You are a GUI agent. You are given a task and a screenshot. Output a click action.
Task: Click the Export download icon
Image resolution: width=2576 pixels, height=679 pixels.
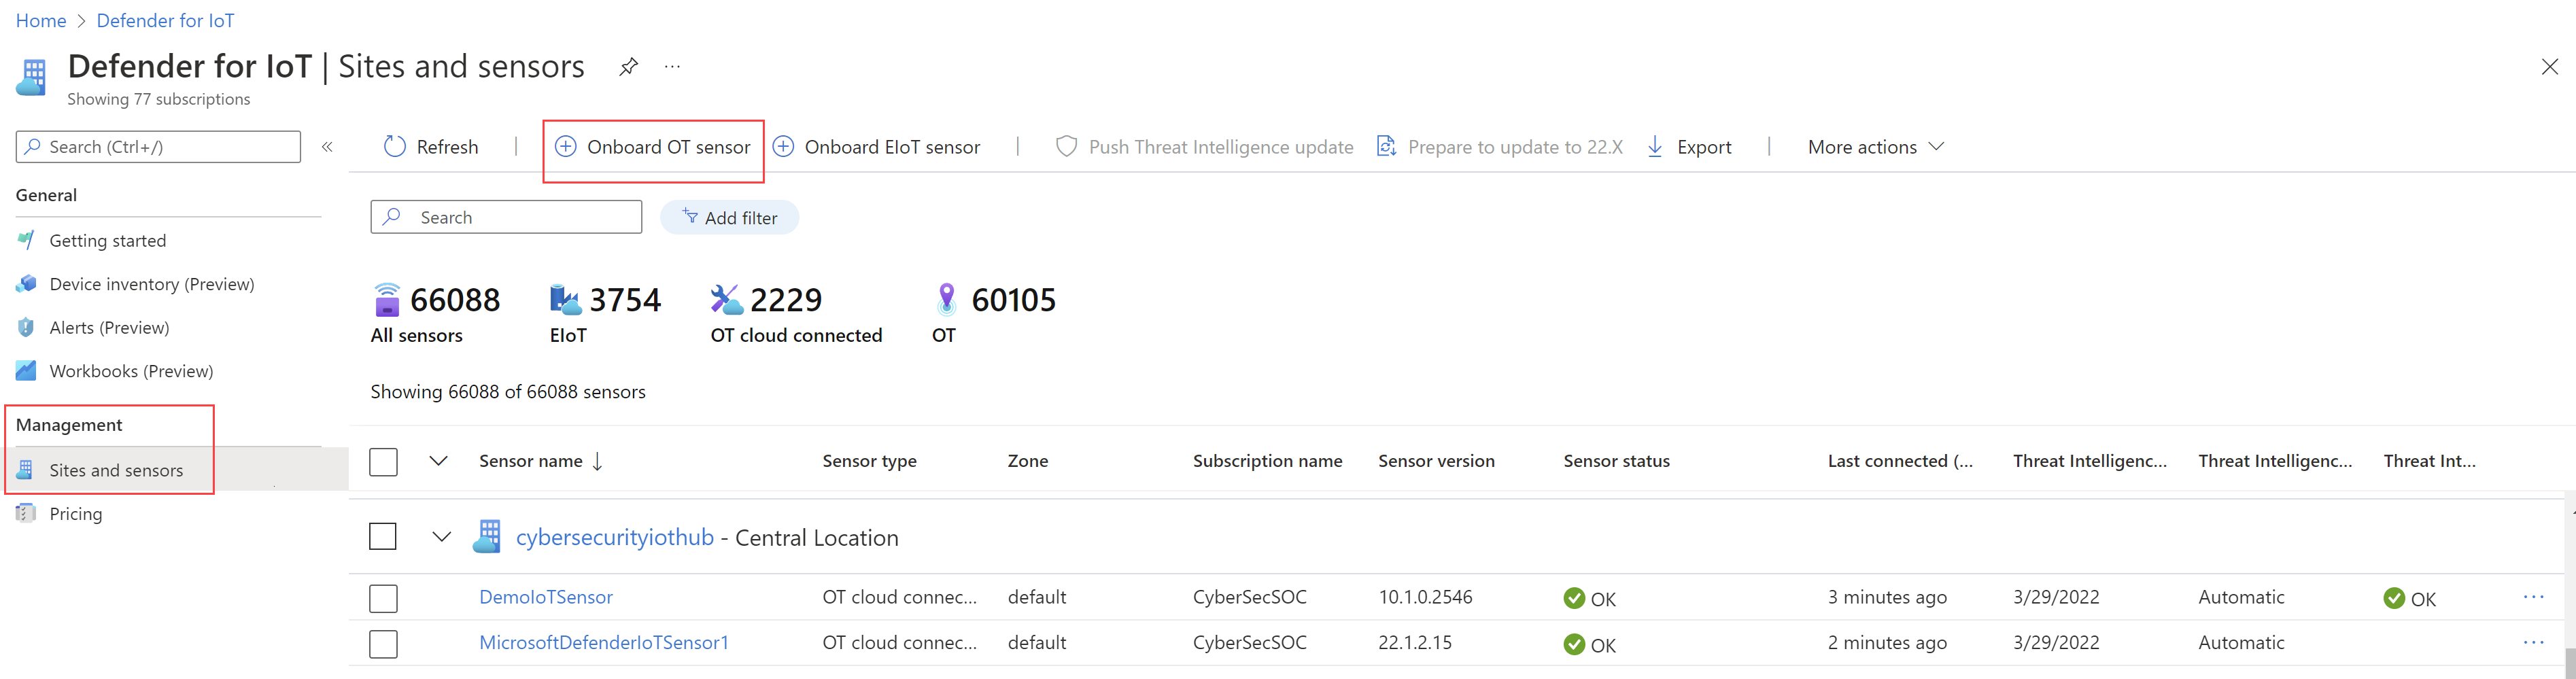pyautogui.click(x=1655, y=147)
